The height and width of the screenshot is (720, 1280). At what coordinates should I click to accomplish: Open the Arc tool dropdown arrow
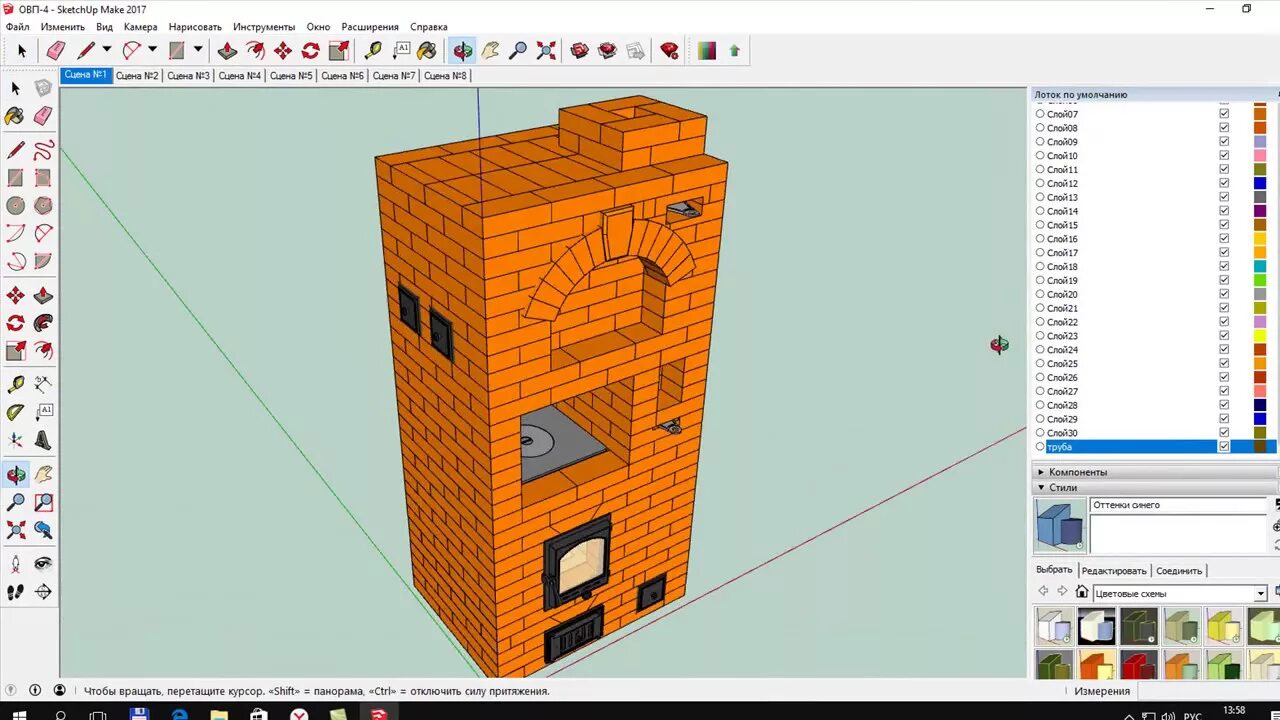(x=152, y=50)
